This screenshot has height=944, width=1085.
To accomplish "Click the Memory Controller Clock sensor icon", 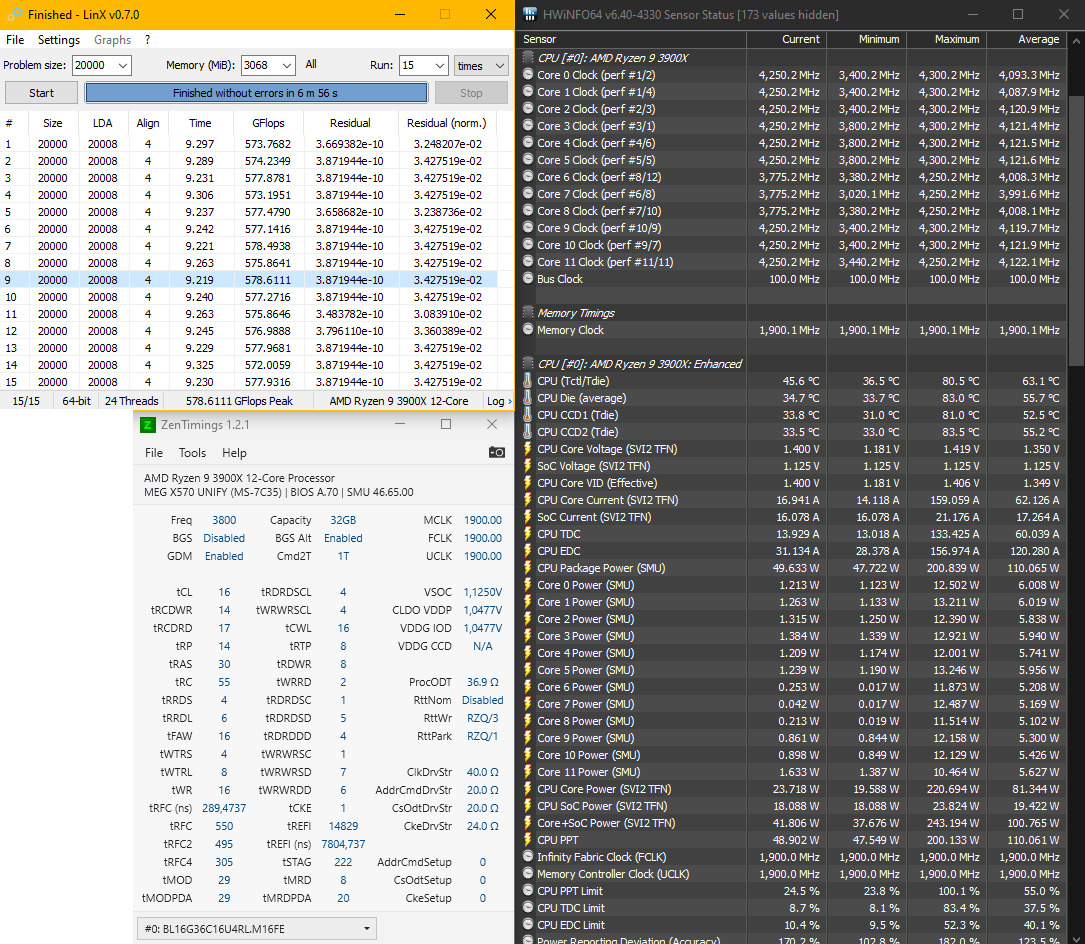I will pos(528,874).
